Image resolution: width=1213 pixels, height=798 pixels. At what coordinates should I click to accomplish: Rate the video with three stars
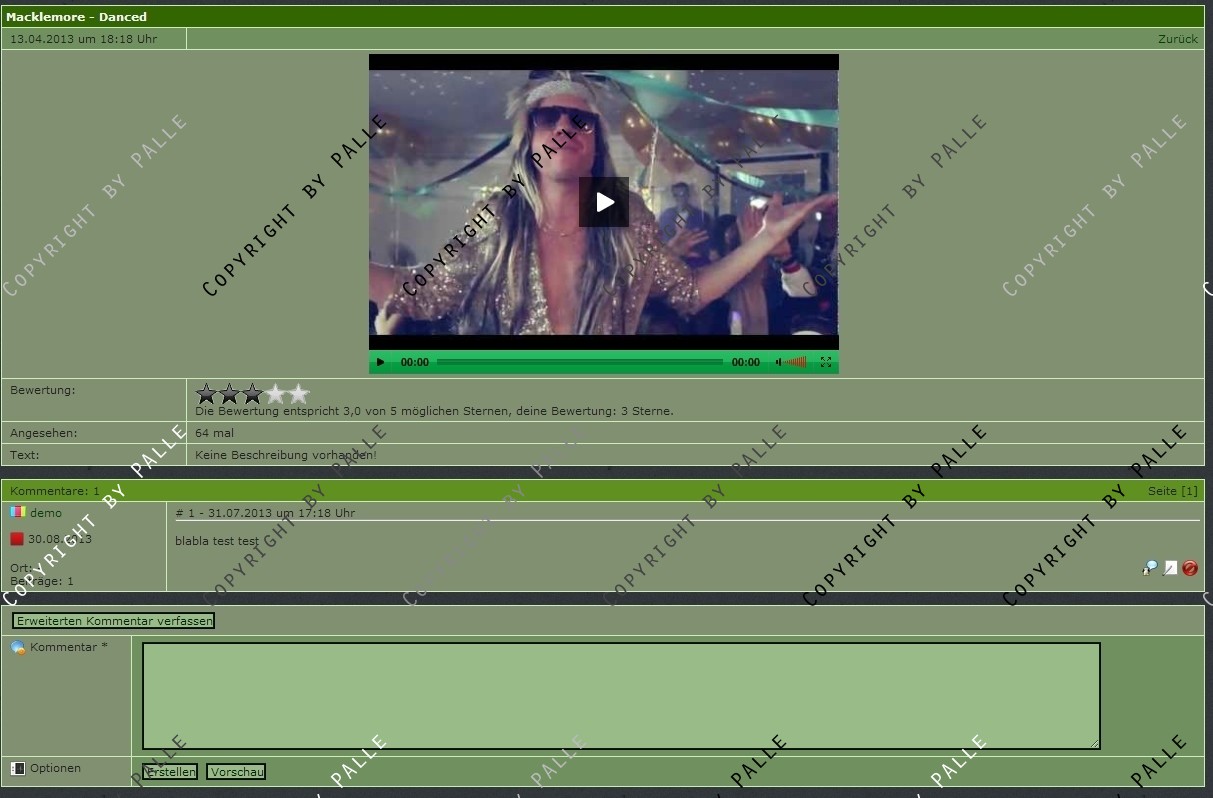[253, 394]
